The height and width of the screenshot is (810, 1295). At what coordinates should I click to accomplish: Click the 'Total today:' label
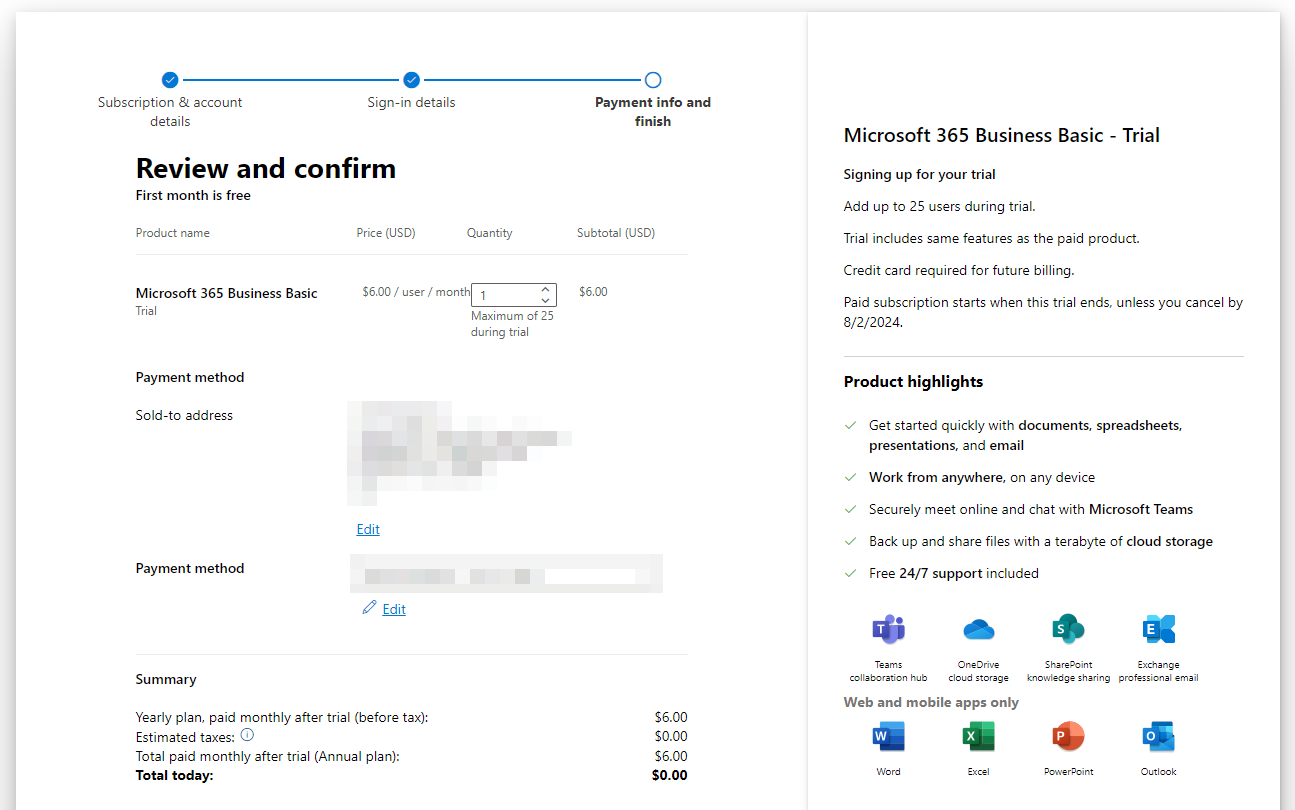pyautogui.click(x=175, y=775)
